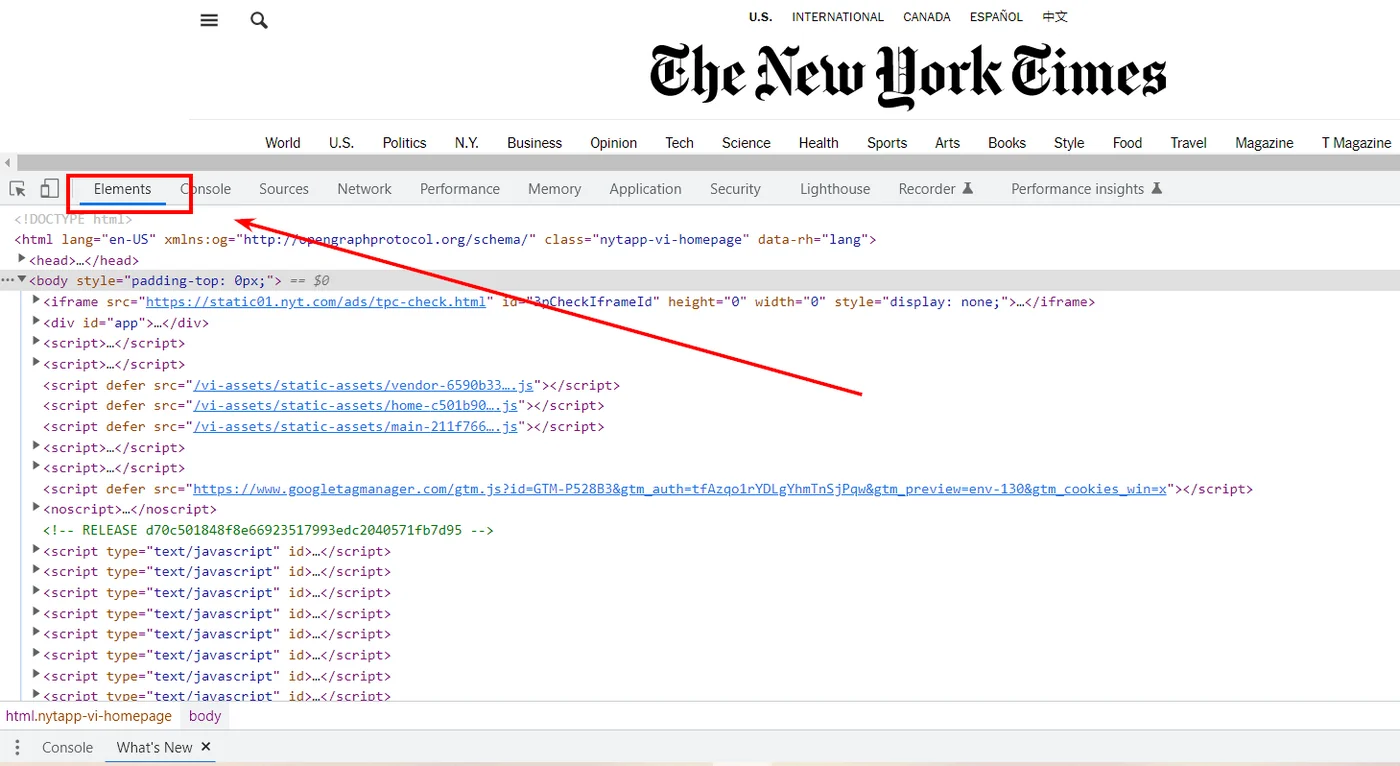Open the Opinion section

(x=614, y=143)
